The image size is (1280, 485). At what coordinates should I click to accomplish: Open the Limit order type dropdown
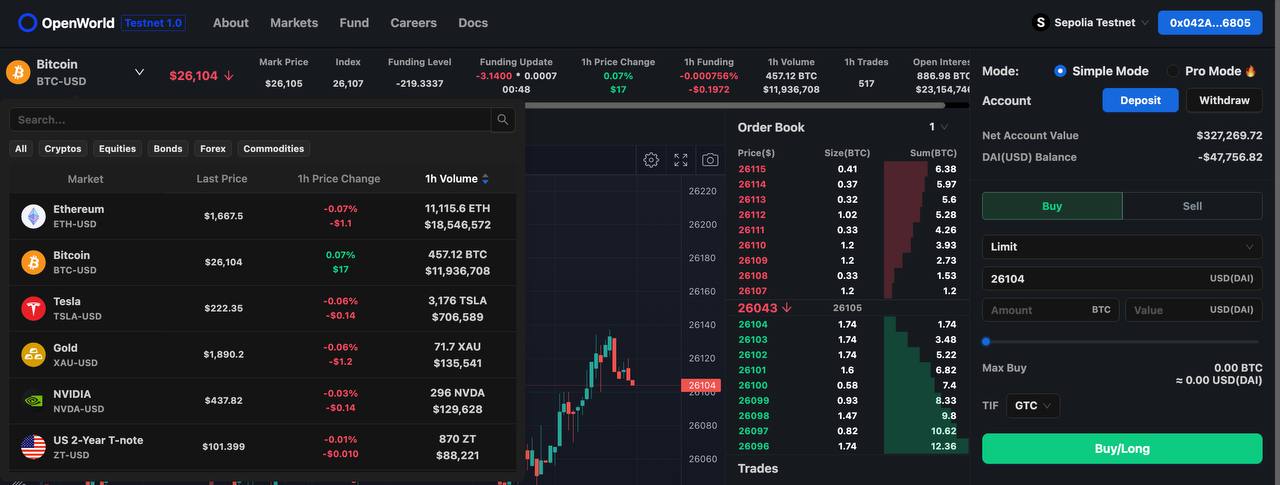[1122, 247]
